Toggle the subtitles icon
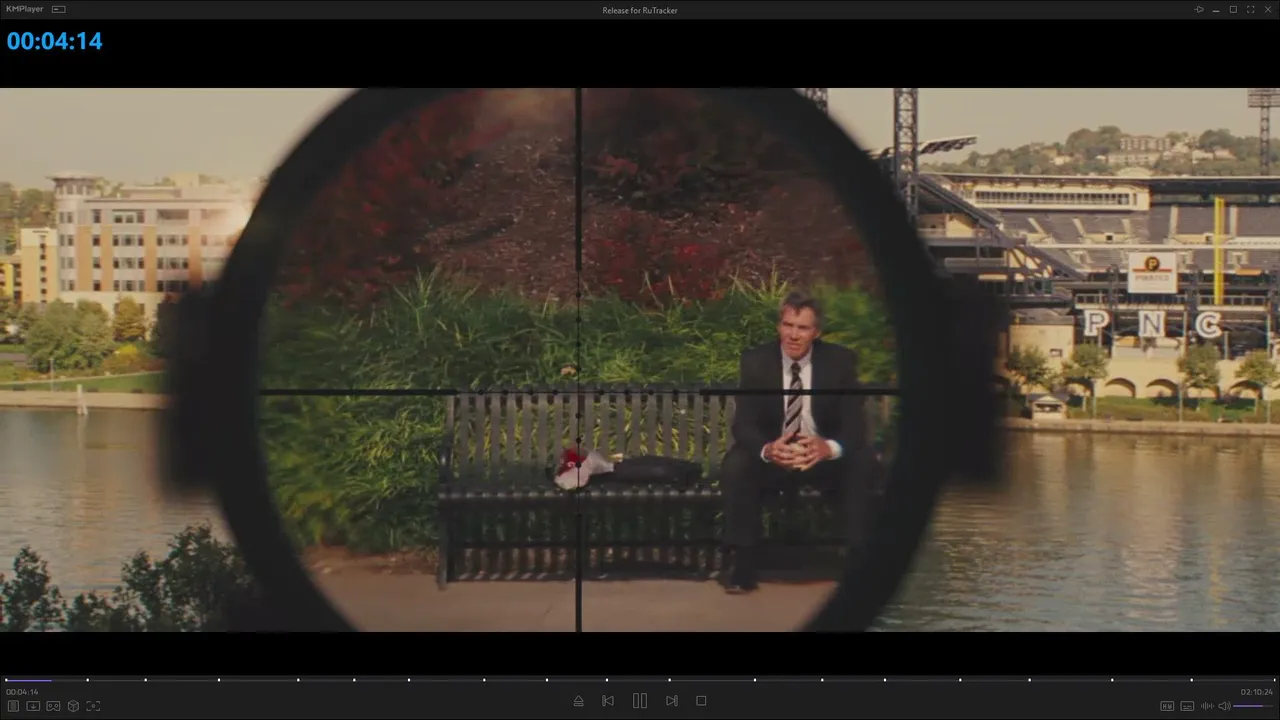The image size is (1280, 720). coord(1187,706)
